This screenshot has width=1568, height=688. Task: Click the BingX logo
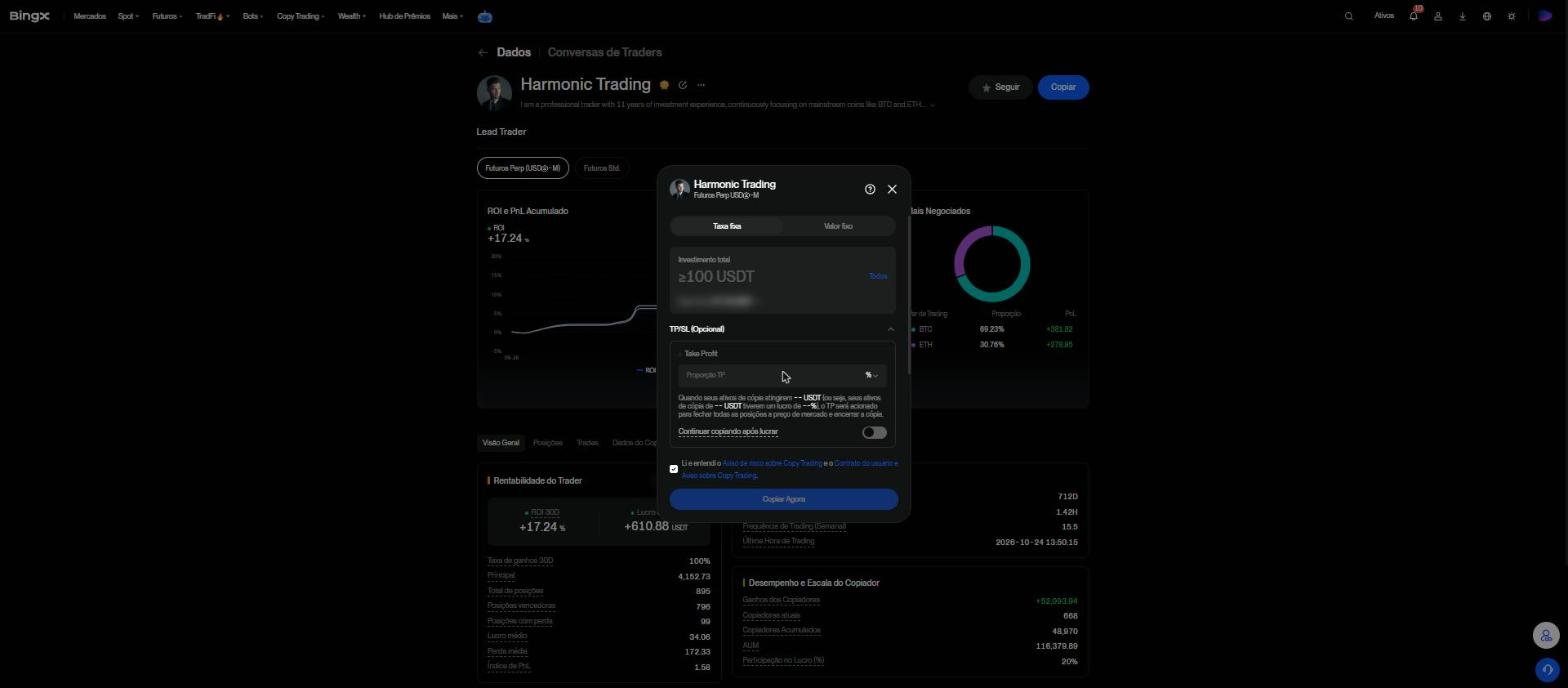(x=30, y=16)
